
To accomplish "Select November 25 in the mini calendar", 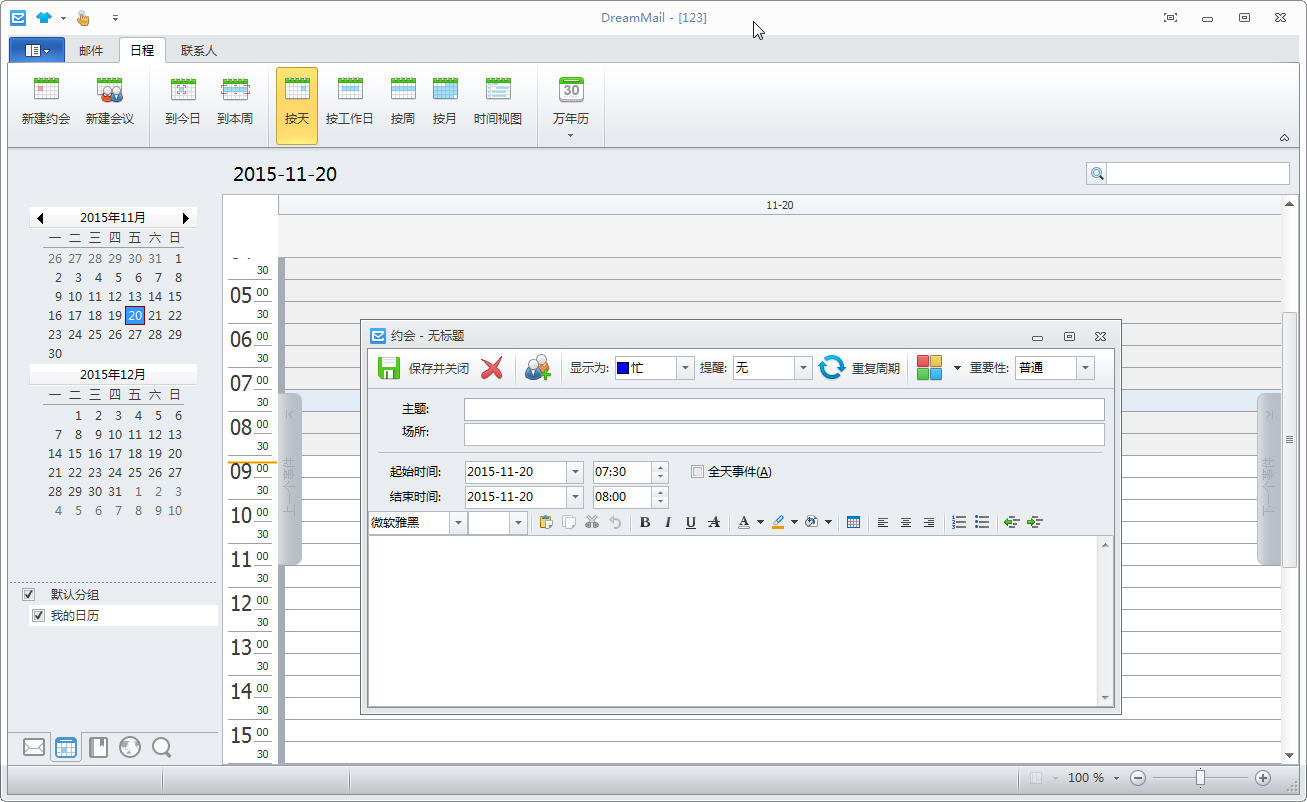I will pyautogui.click(x=95, y=335).
